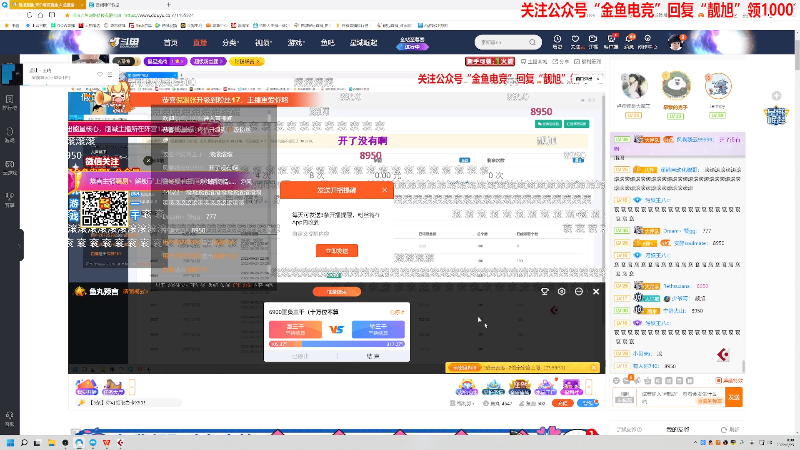Image resolution: width=800 pixels, height=450 pixels.
Task: Open the 我的背包 tab below chat
Action: 678,430
